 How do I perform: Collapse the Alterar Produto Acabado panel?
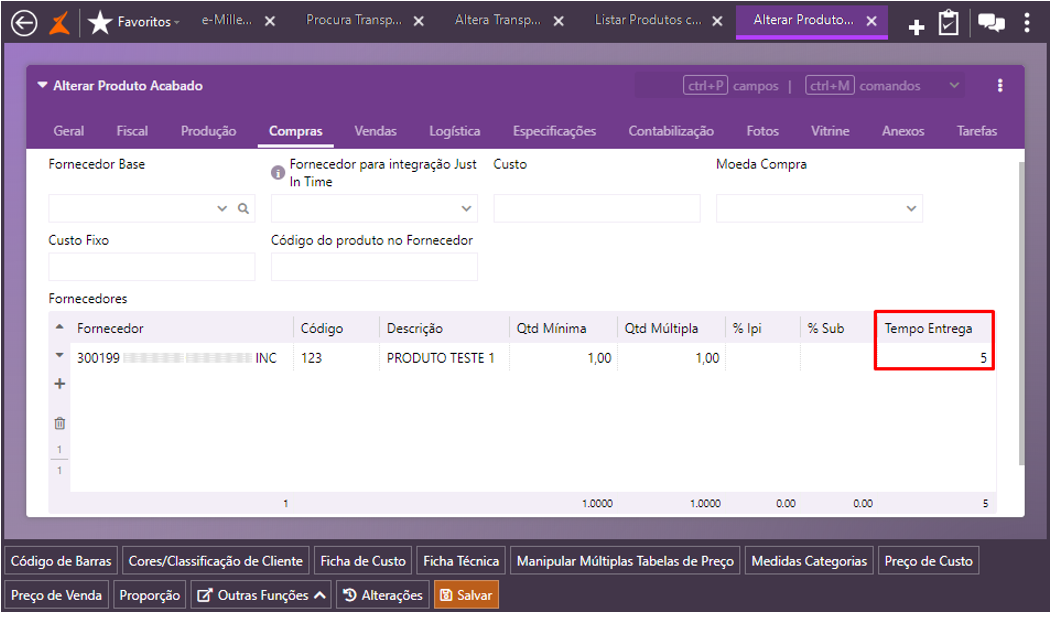[42, 86]
